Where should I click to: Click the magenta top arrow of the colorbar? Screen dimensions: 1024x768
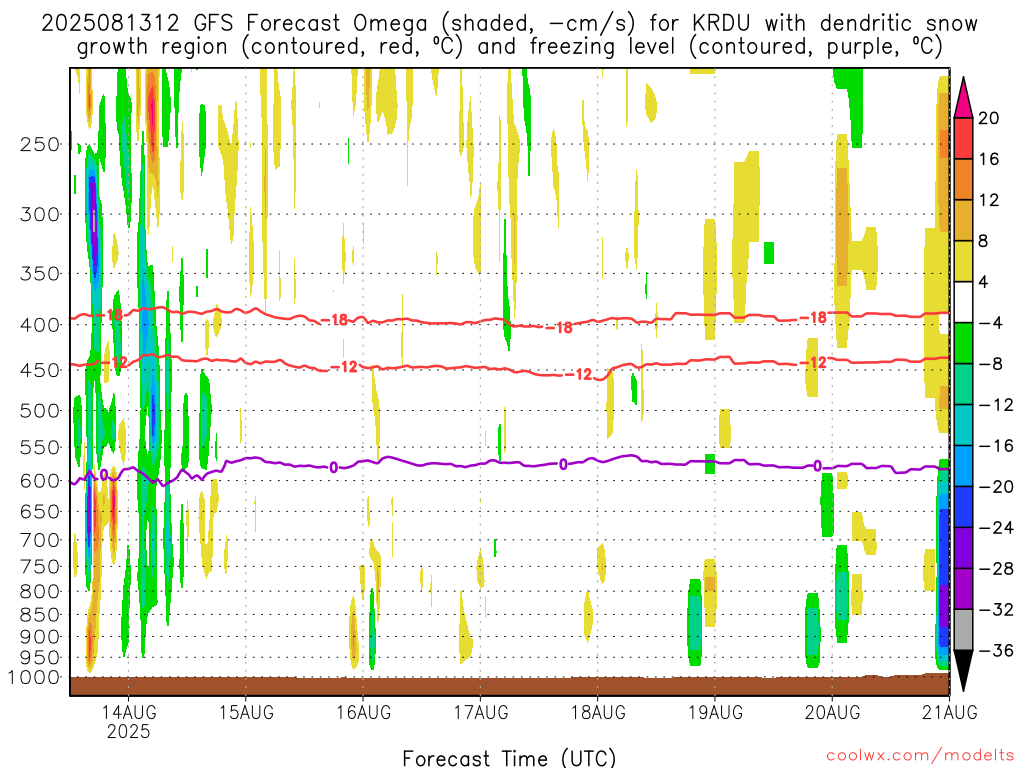tap(963, 100)
